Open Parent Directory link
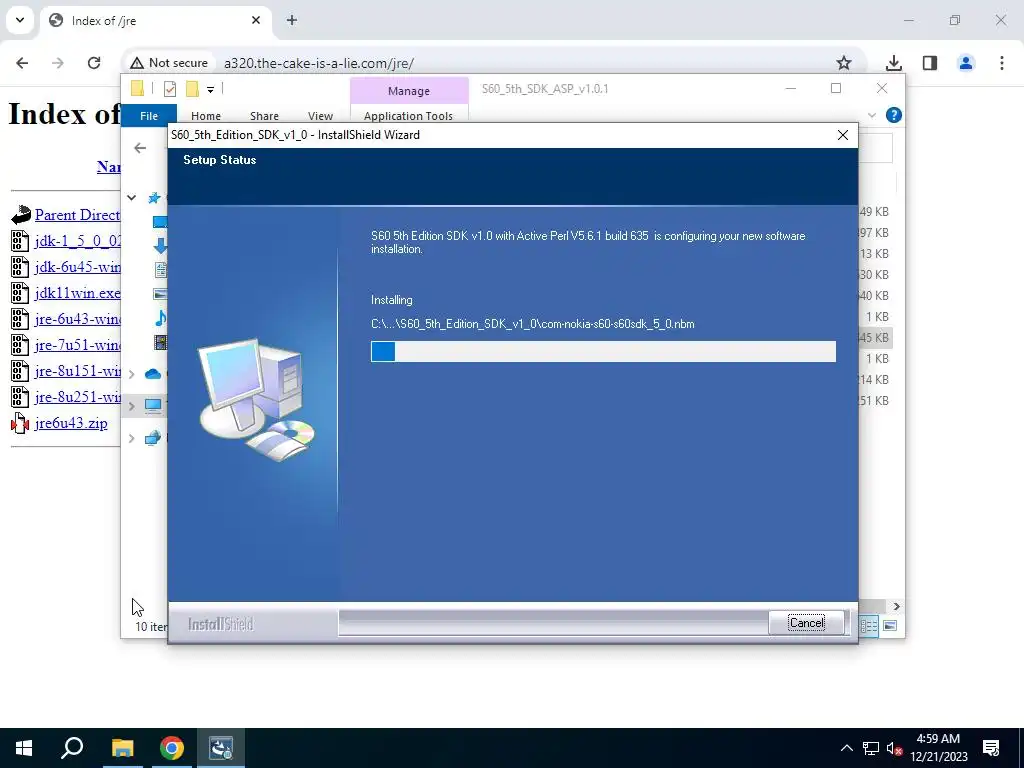Image resolution: width=1024 pixels, height=768 pixels. (x=77, y=215)
